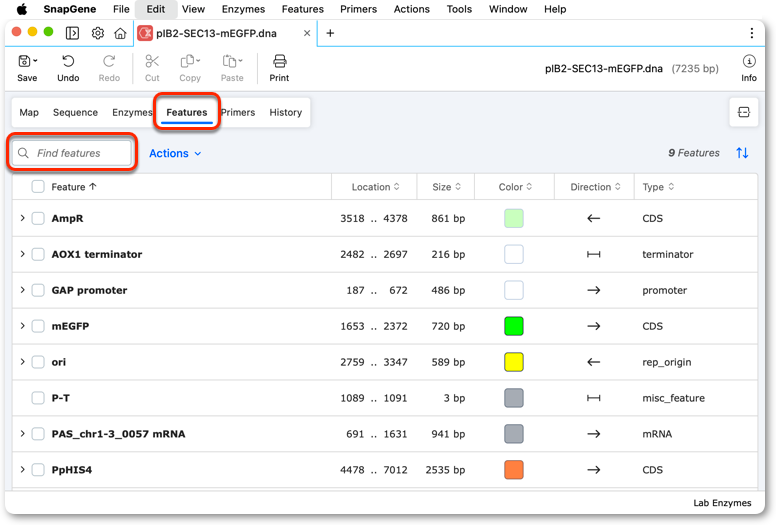Expand the PAS_chr1-3_0057 mRNA row

[22, 434]
